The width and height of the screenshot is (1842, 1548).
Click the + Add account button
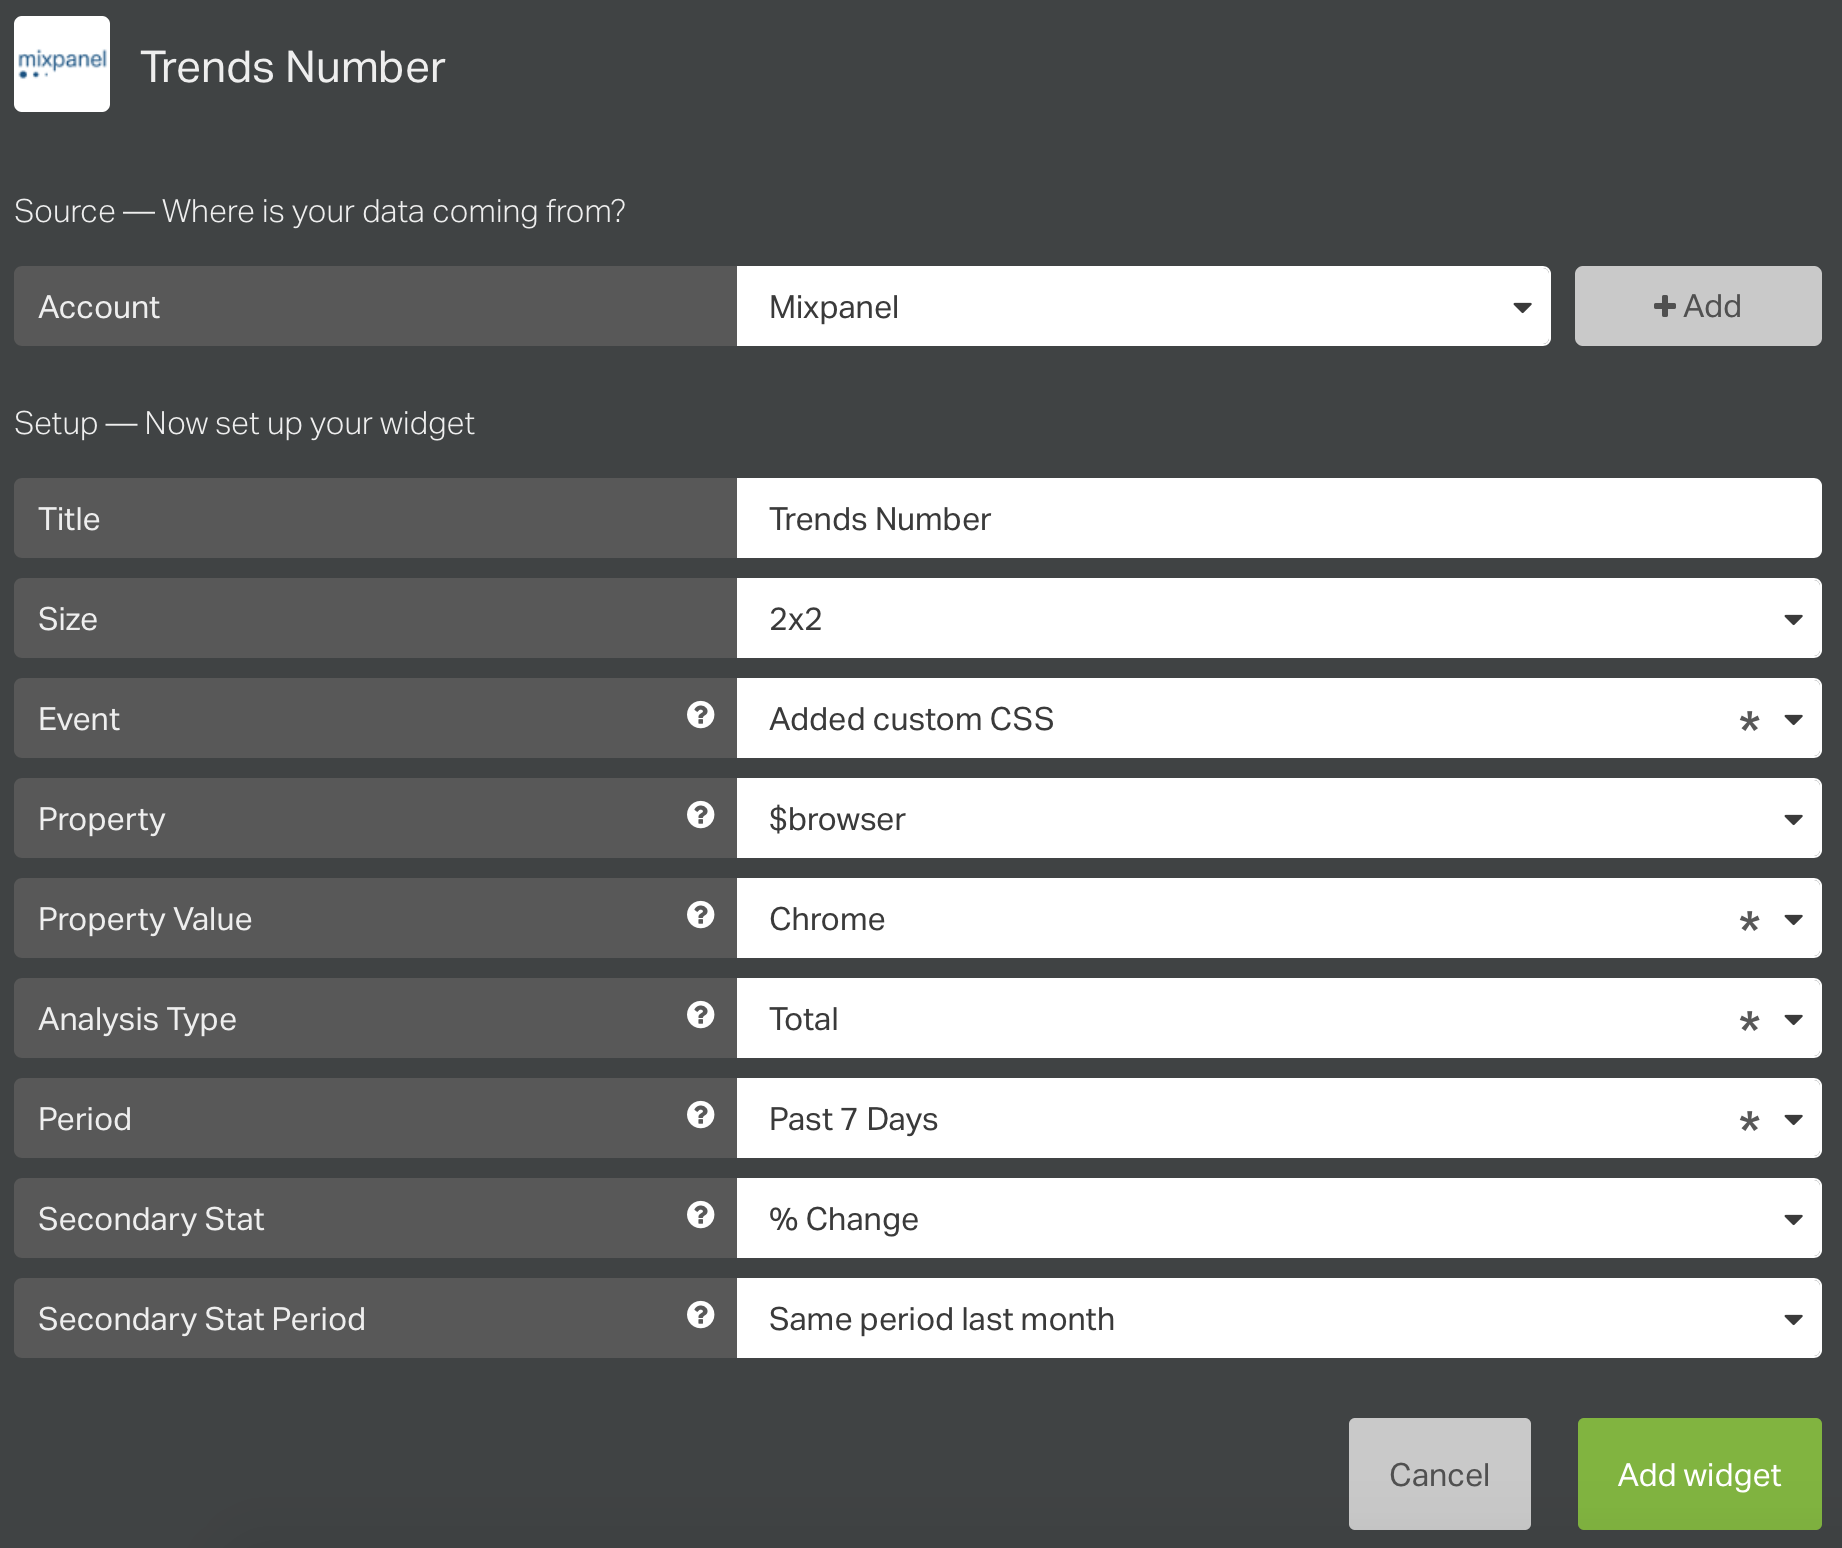point(1698,306)
